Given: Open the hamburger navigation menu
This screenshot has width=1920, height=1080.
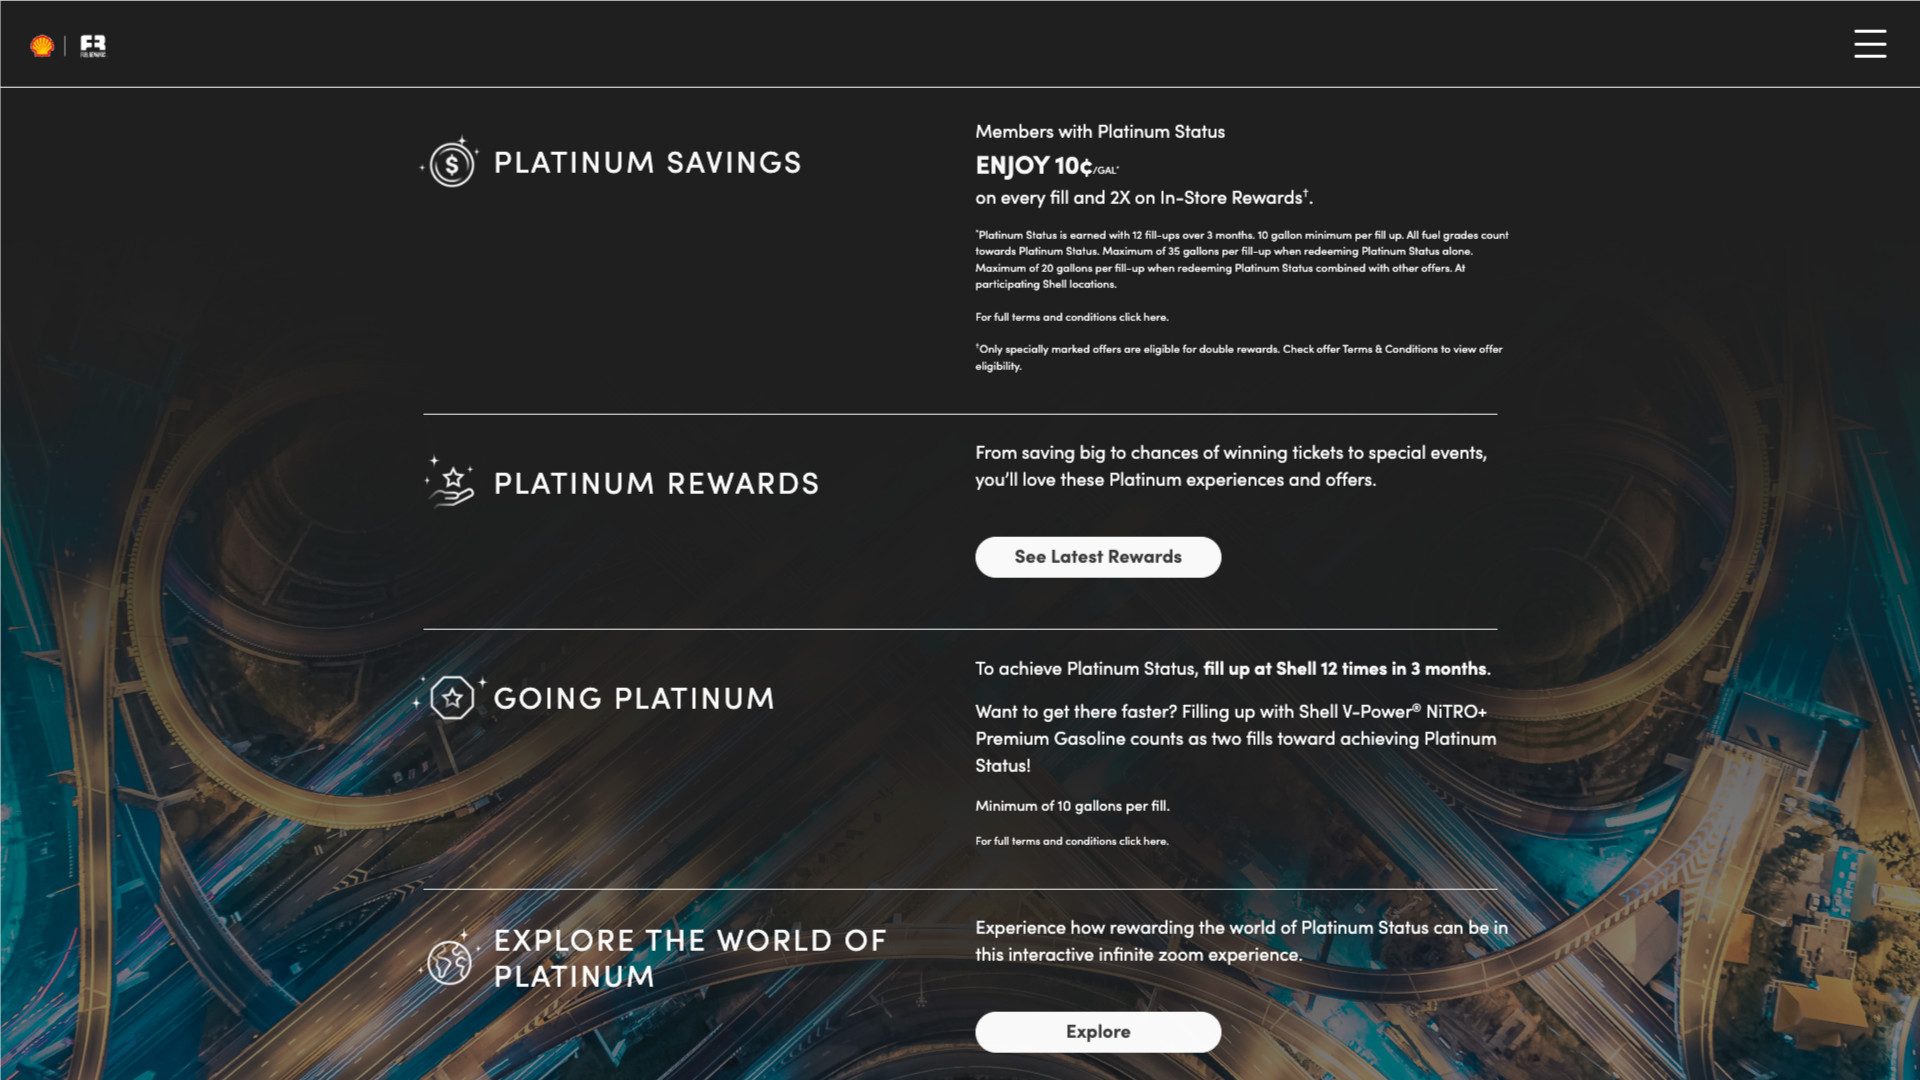Looking at the screenshot, I should pyautogui.click(x=1871, y=44).
